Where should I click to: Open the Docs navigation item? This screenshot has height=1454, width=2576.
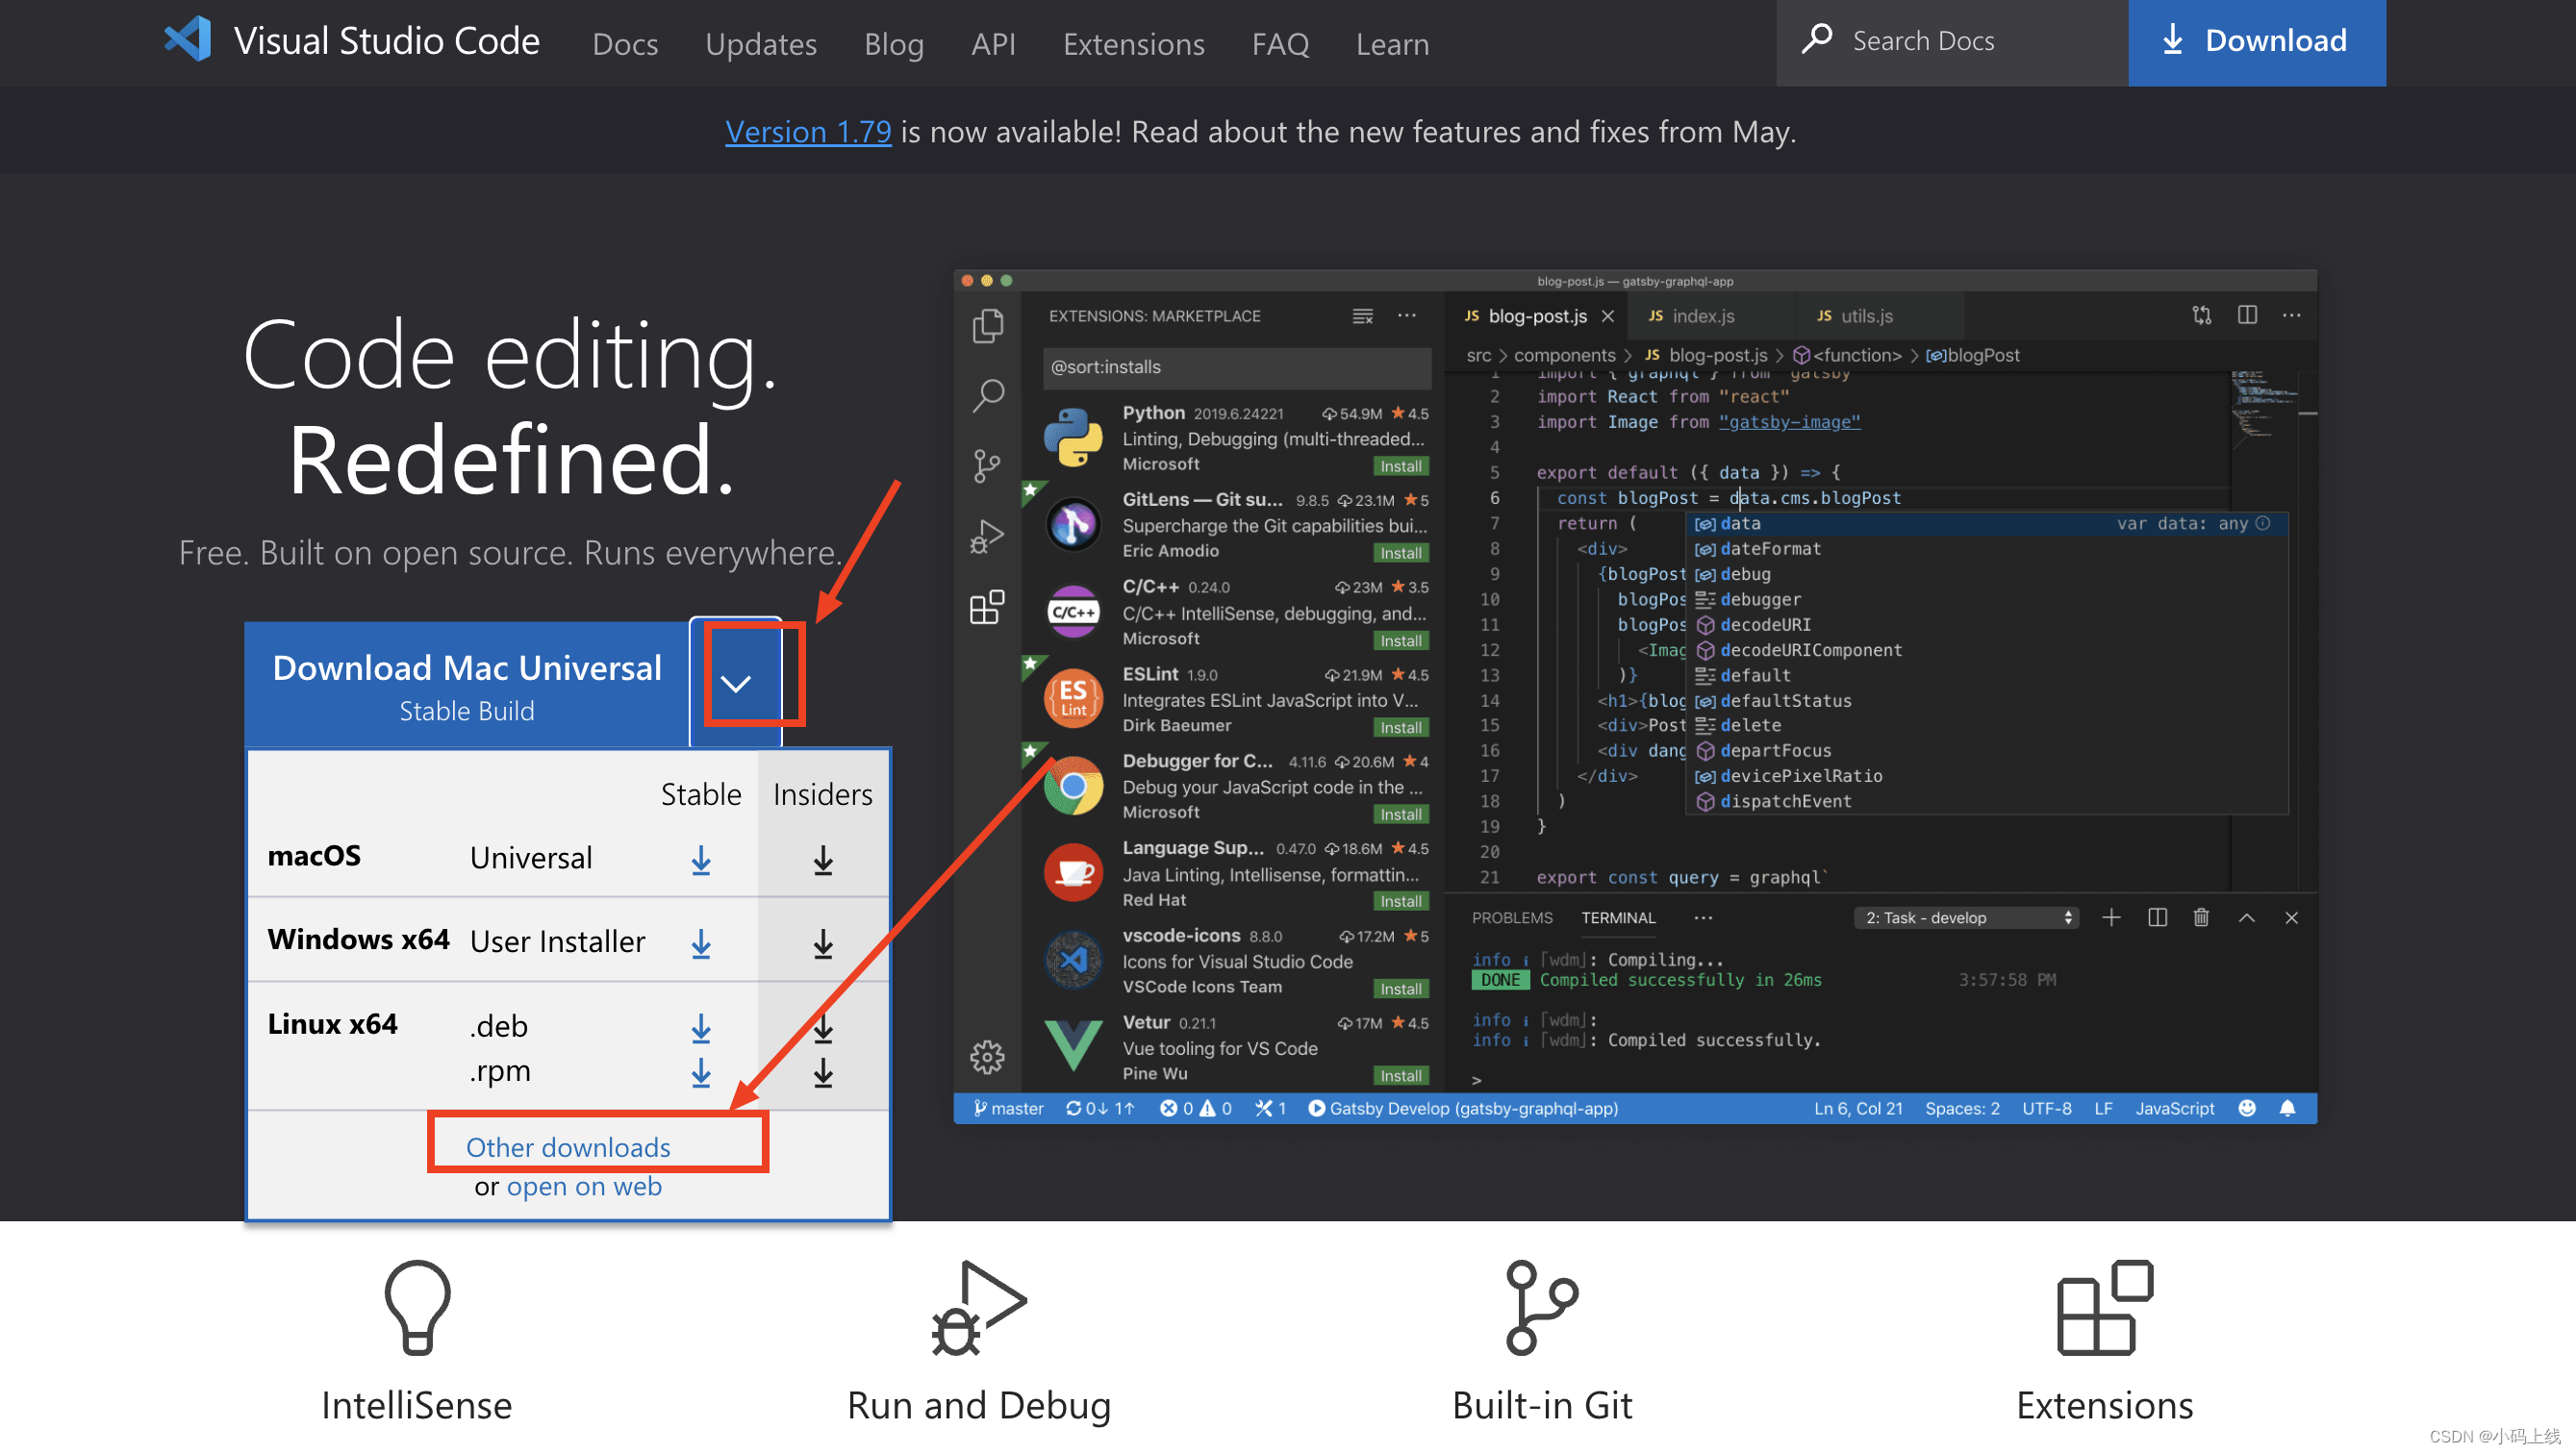pos(625,44)
